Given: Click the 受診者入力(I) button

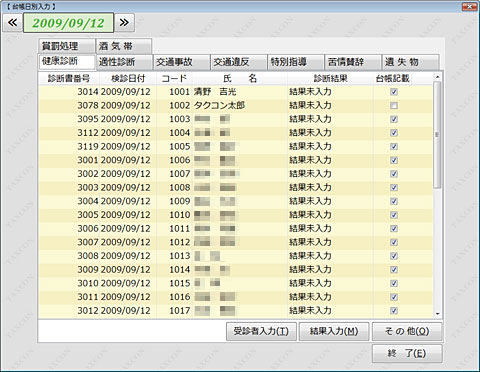Looking at the screenshot, I should pos(261,331).
